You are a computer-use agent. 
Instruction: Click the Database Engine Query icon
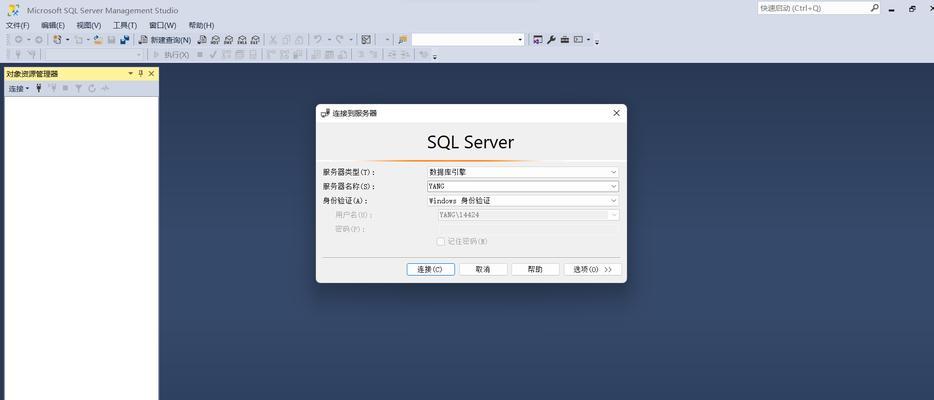(203, 40)
